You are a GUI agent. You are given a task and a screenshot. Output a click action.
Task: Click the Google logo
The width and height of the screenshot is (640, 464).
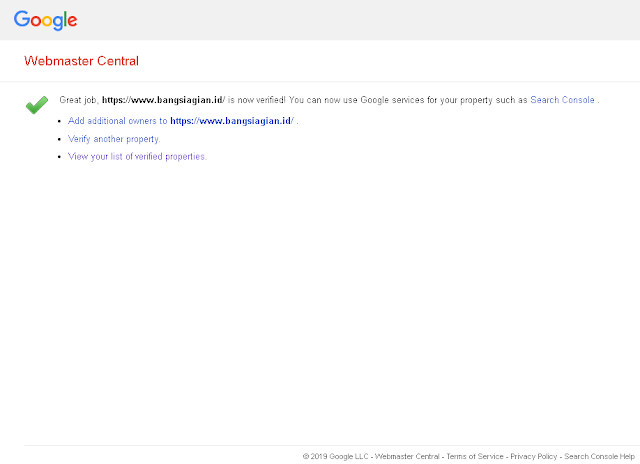45,20
